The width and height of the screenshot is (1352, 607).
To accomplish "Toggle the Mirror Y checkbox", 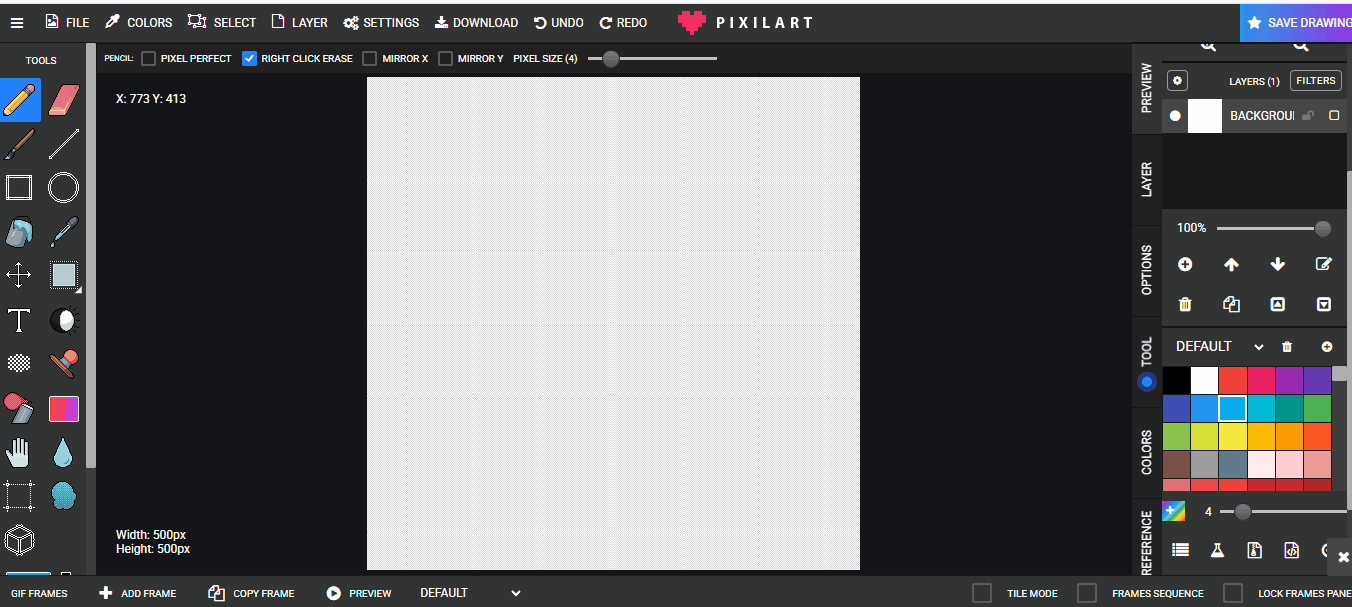I will click(x=446, y=59).
